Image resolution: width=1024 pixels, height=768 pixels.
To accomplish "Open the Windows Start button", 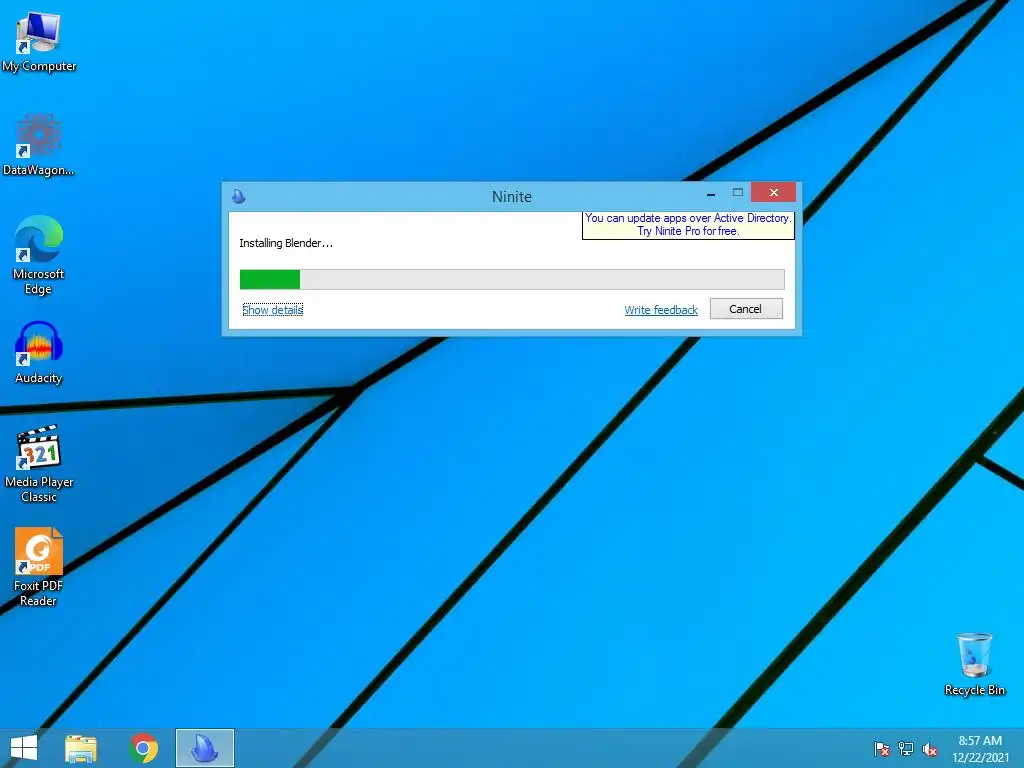I will [x=24, y=748].
